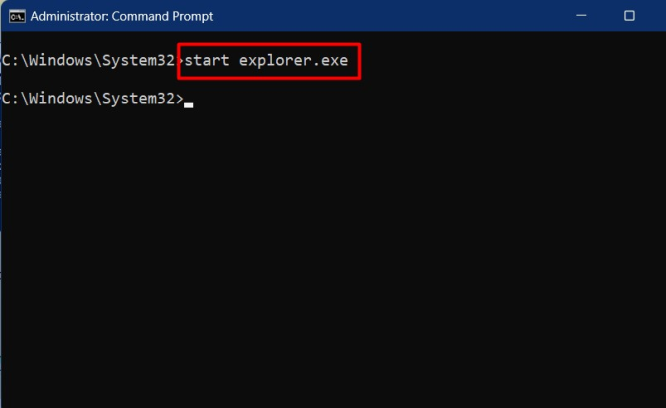666x408 pixels.
Task: Minimize the Command Prompt window
Action: (x=582, y=16)
